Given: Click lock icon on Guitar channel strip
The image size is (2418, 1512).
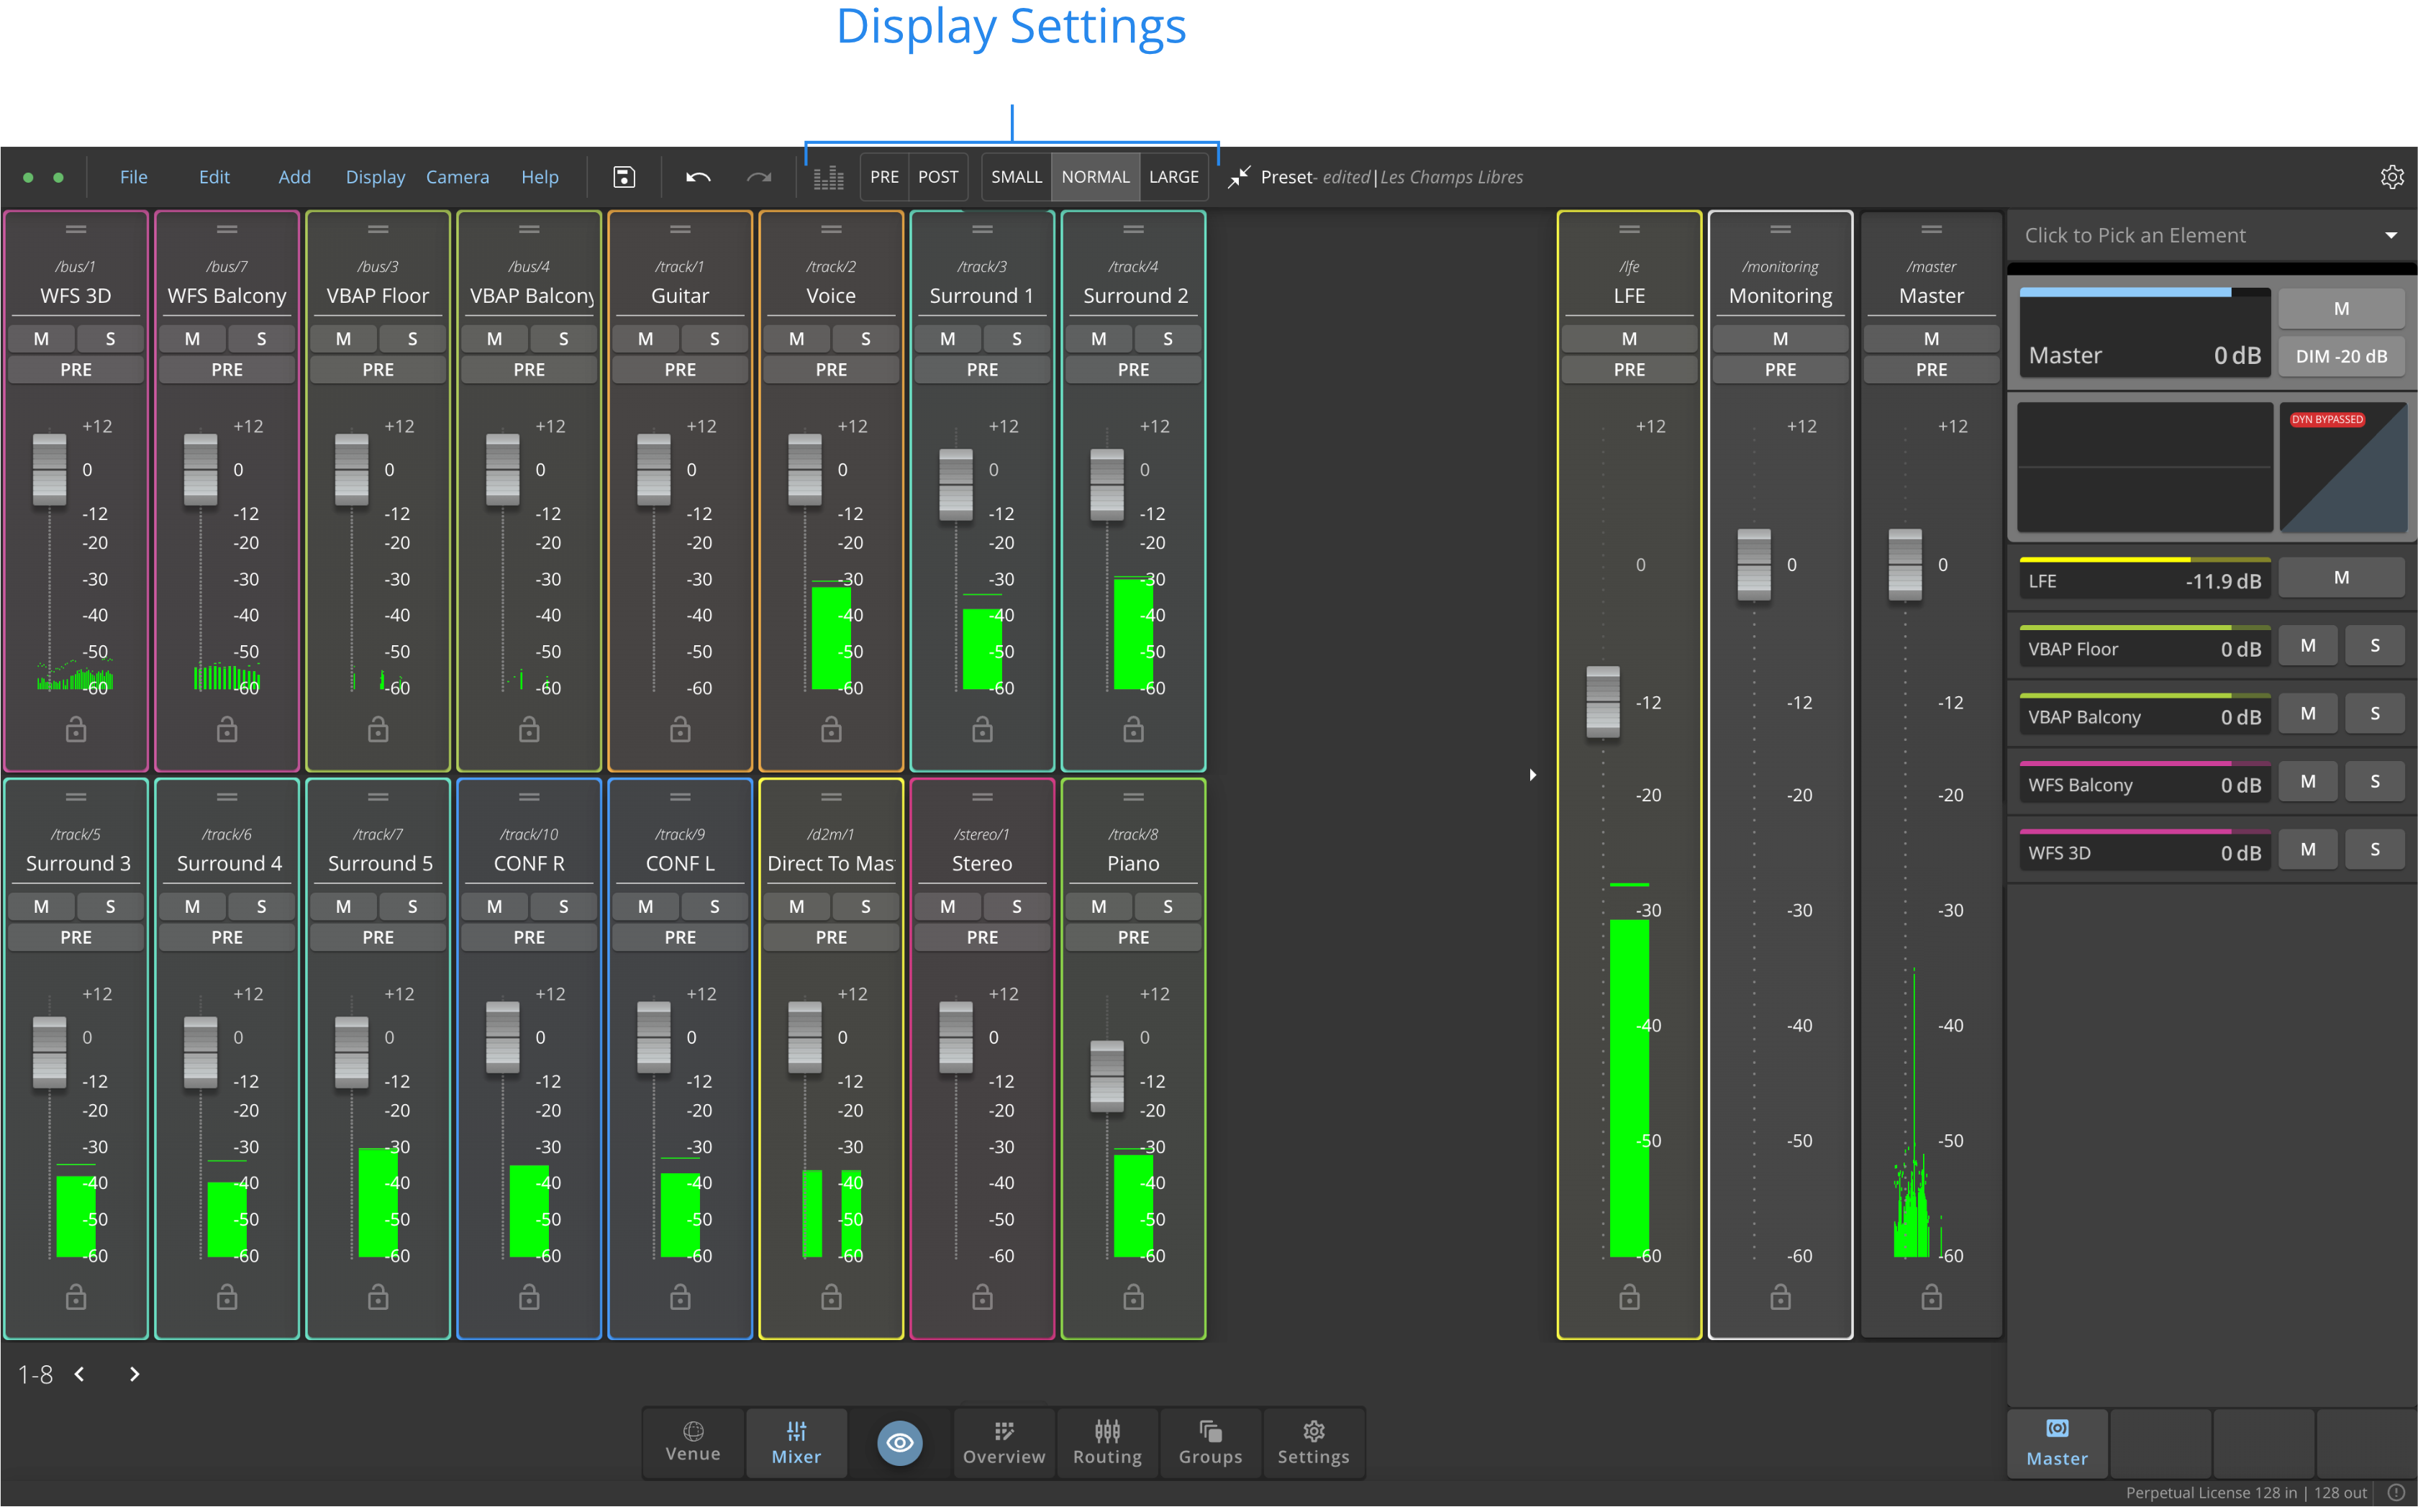Looking at the screenshot, I should coord(680,730).
